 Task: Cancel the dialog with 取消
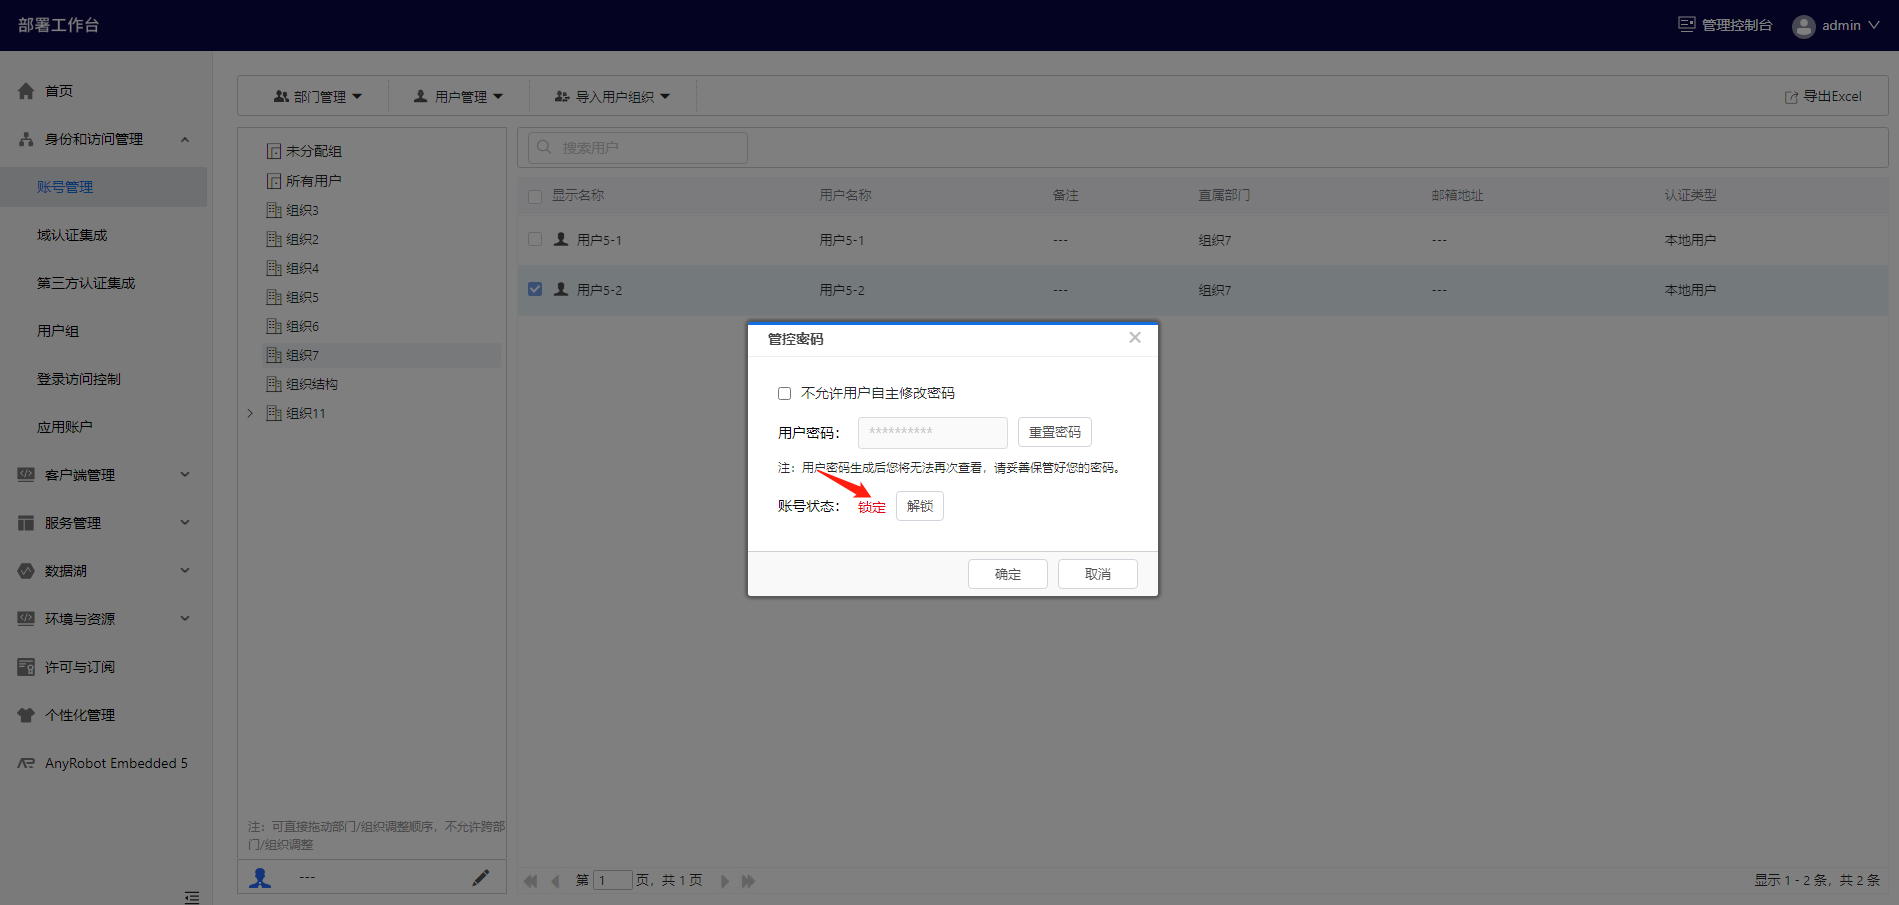click(1098, 574)
